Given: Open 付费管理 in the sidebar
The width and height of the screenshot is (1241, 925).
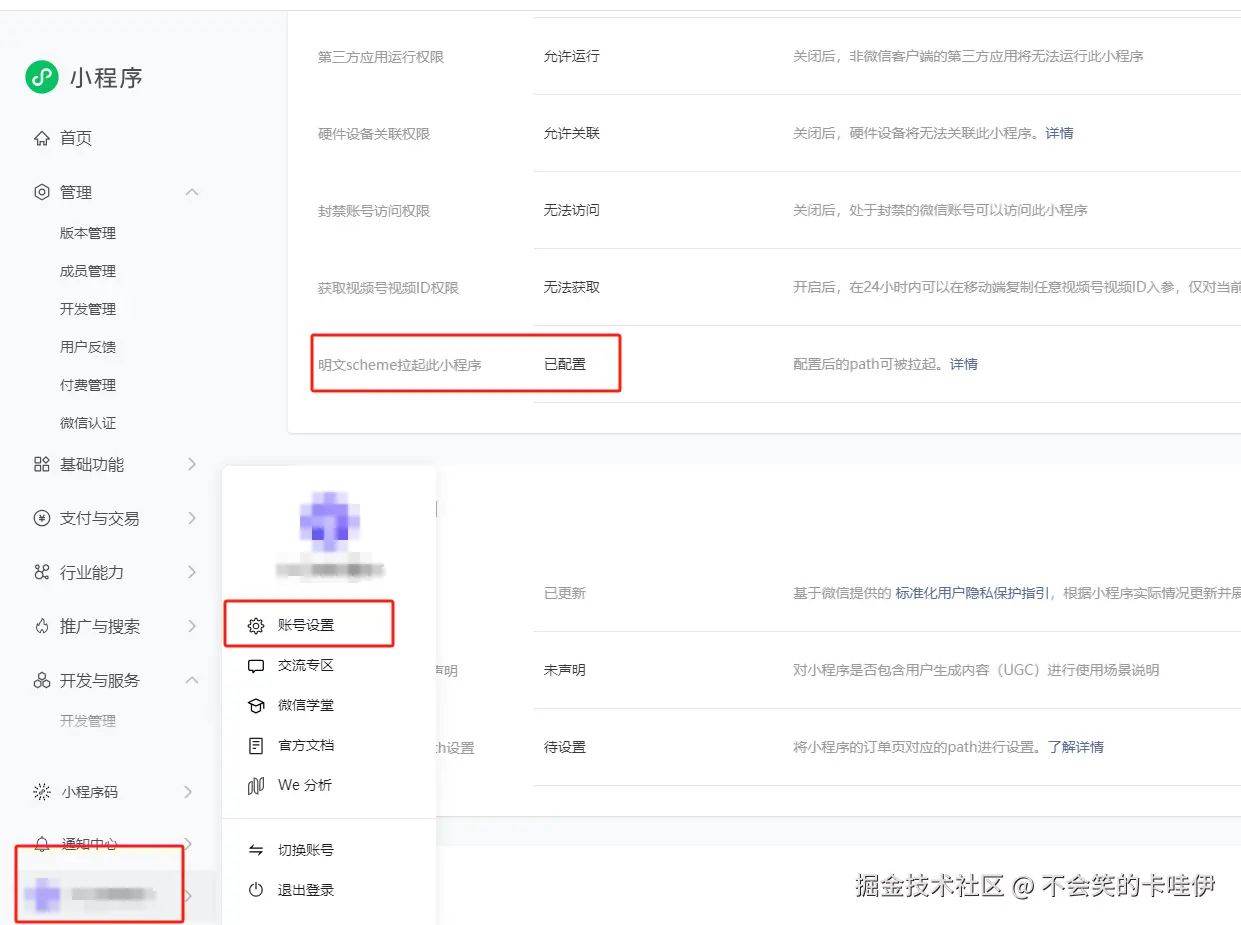Looking at the screenshot, I should pyautogui.click(x=88, y=385).
